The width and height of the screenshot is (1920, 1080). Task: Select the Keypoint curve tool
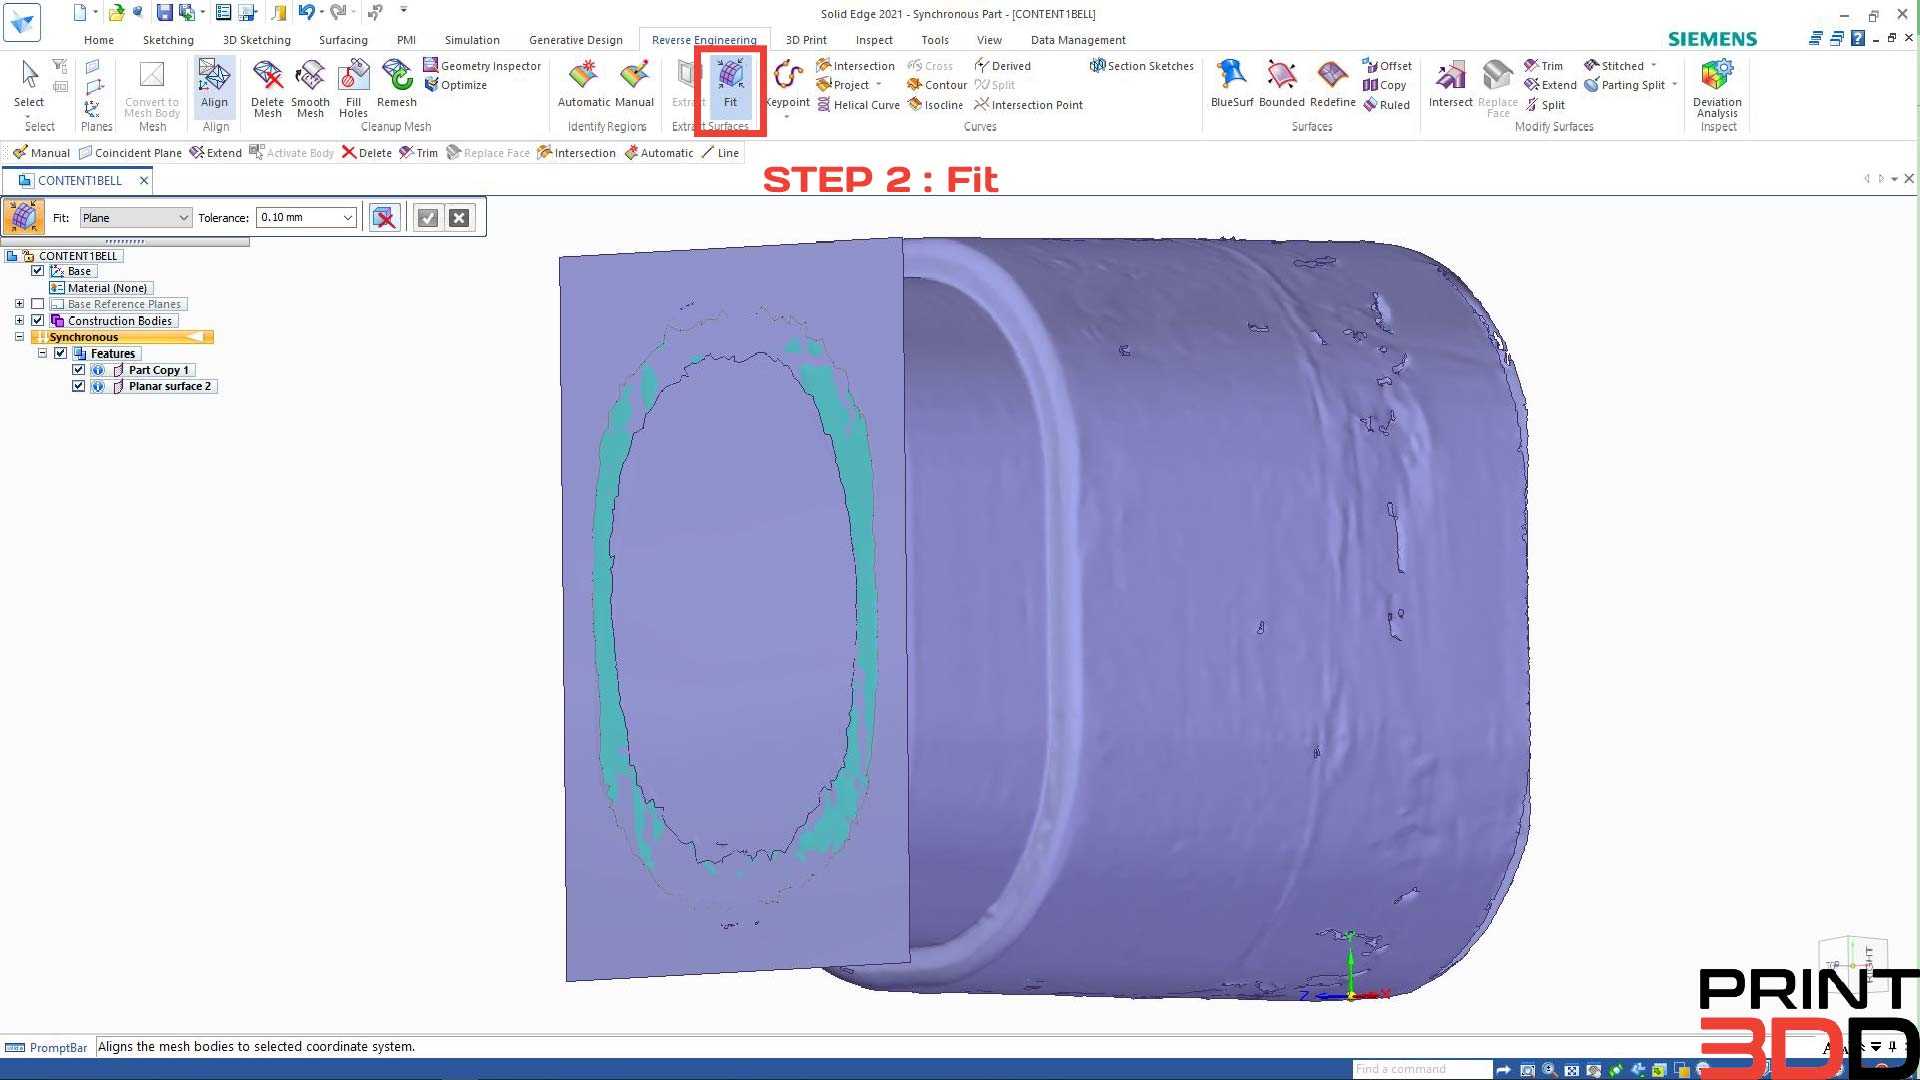click(787, 85)
